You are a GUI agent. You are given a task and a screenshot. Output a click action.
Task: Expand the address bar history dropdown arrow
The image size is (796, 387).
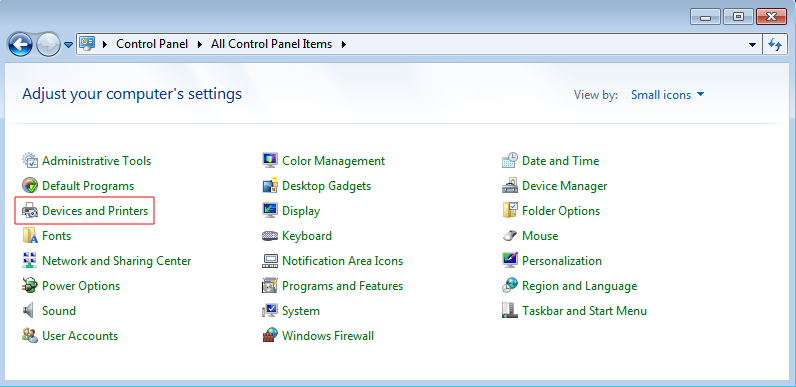pyautogui.click(x=752, y=45)
